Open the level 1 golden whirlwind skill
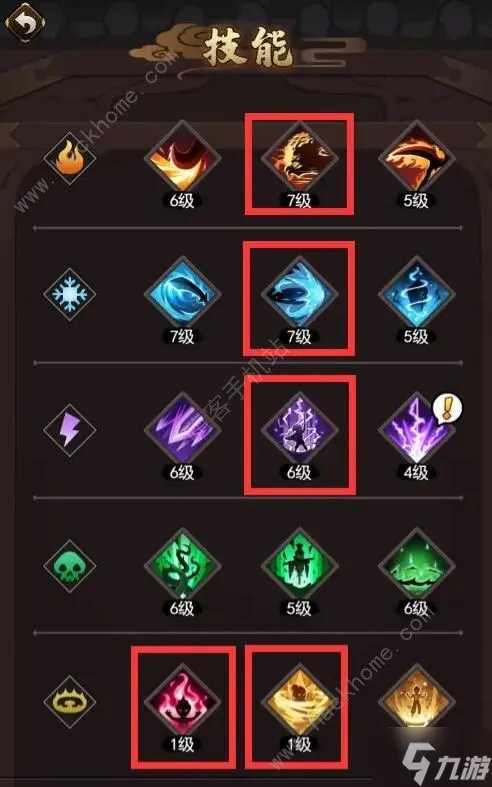The height and width of the screenshot is (787, 492). (x=299, y=702)
